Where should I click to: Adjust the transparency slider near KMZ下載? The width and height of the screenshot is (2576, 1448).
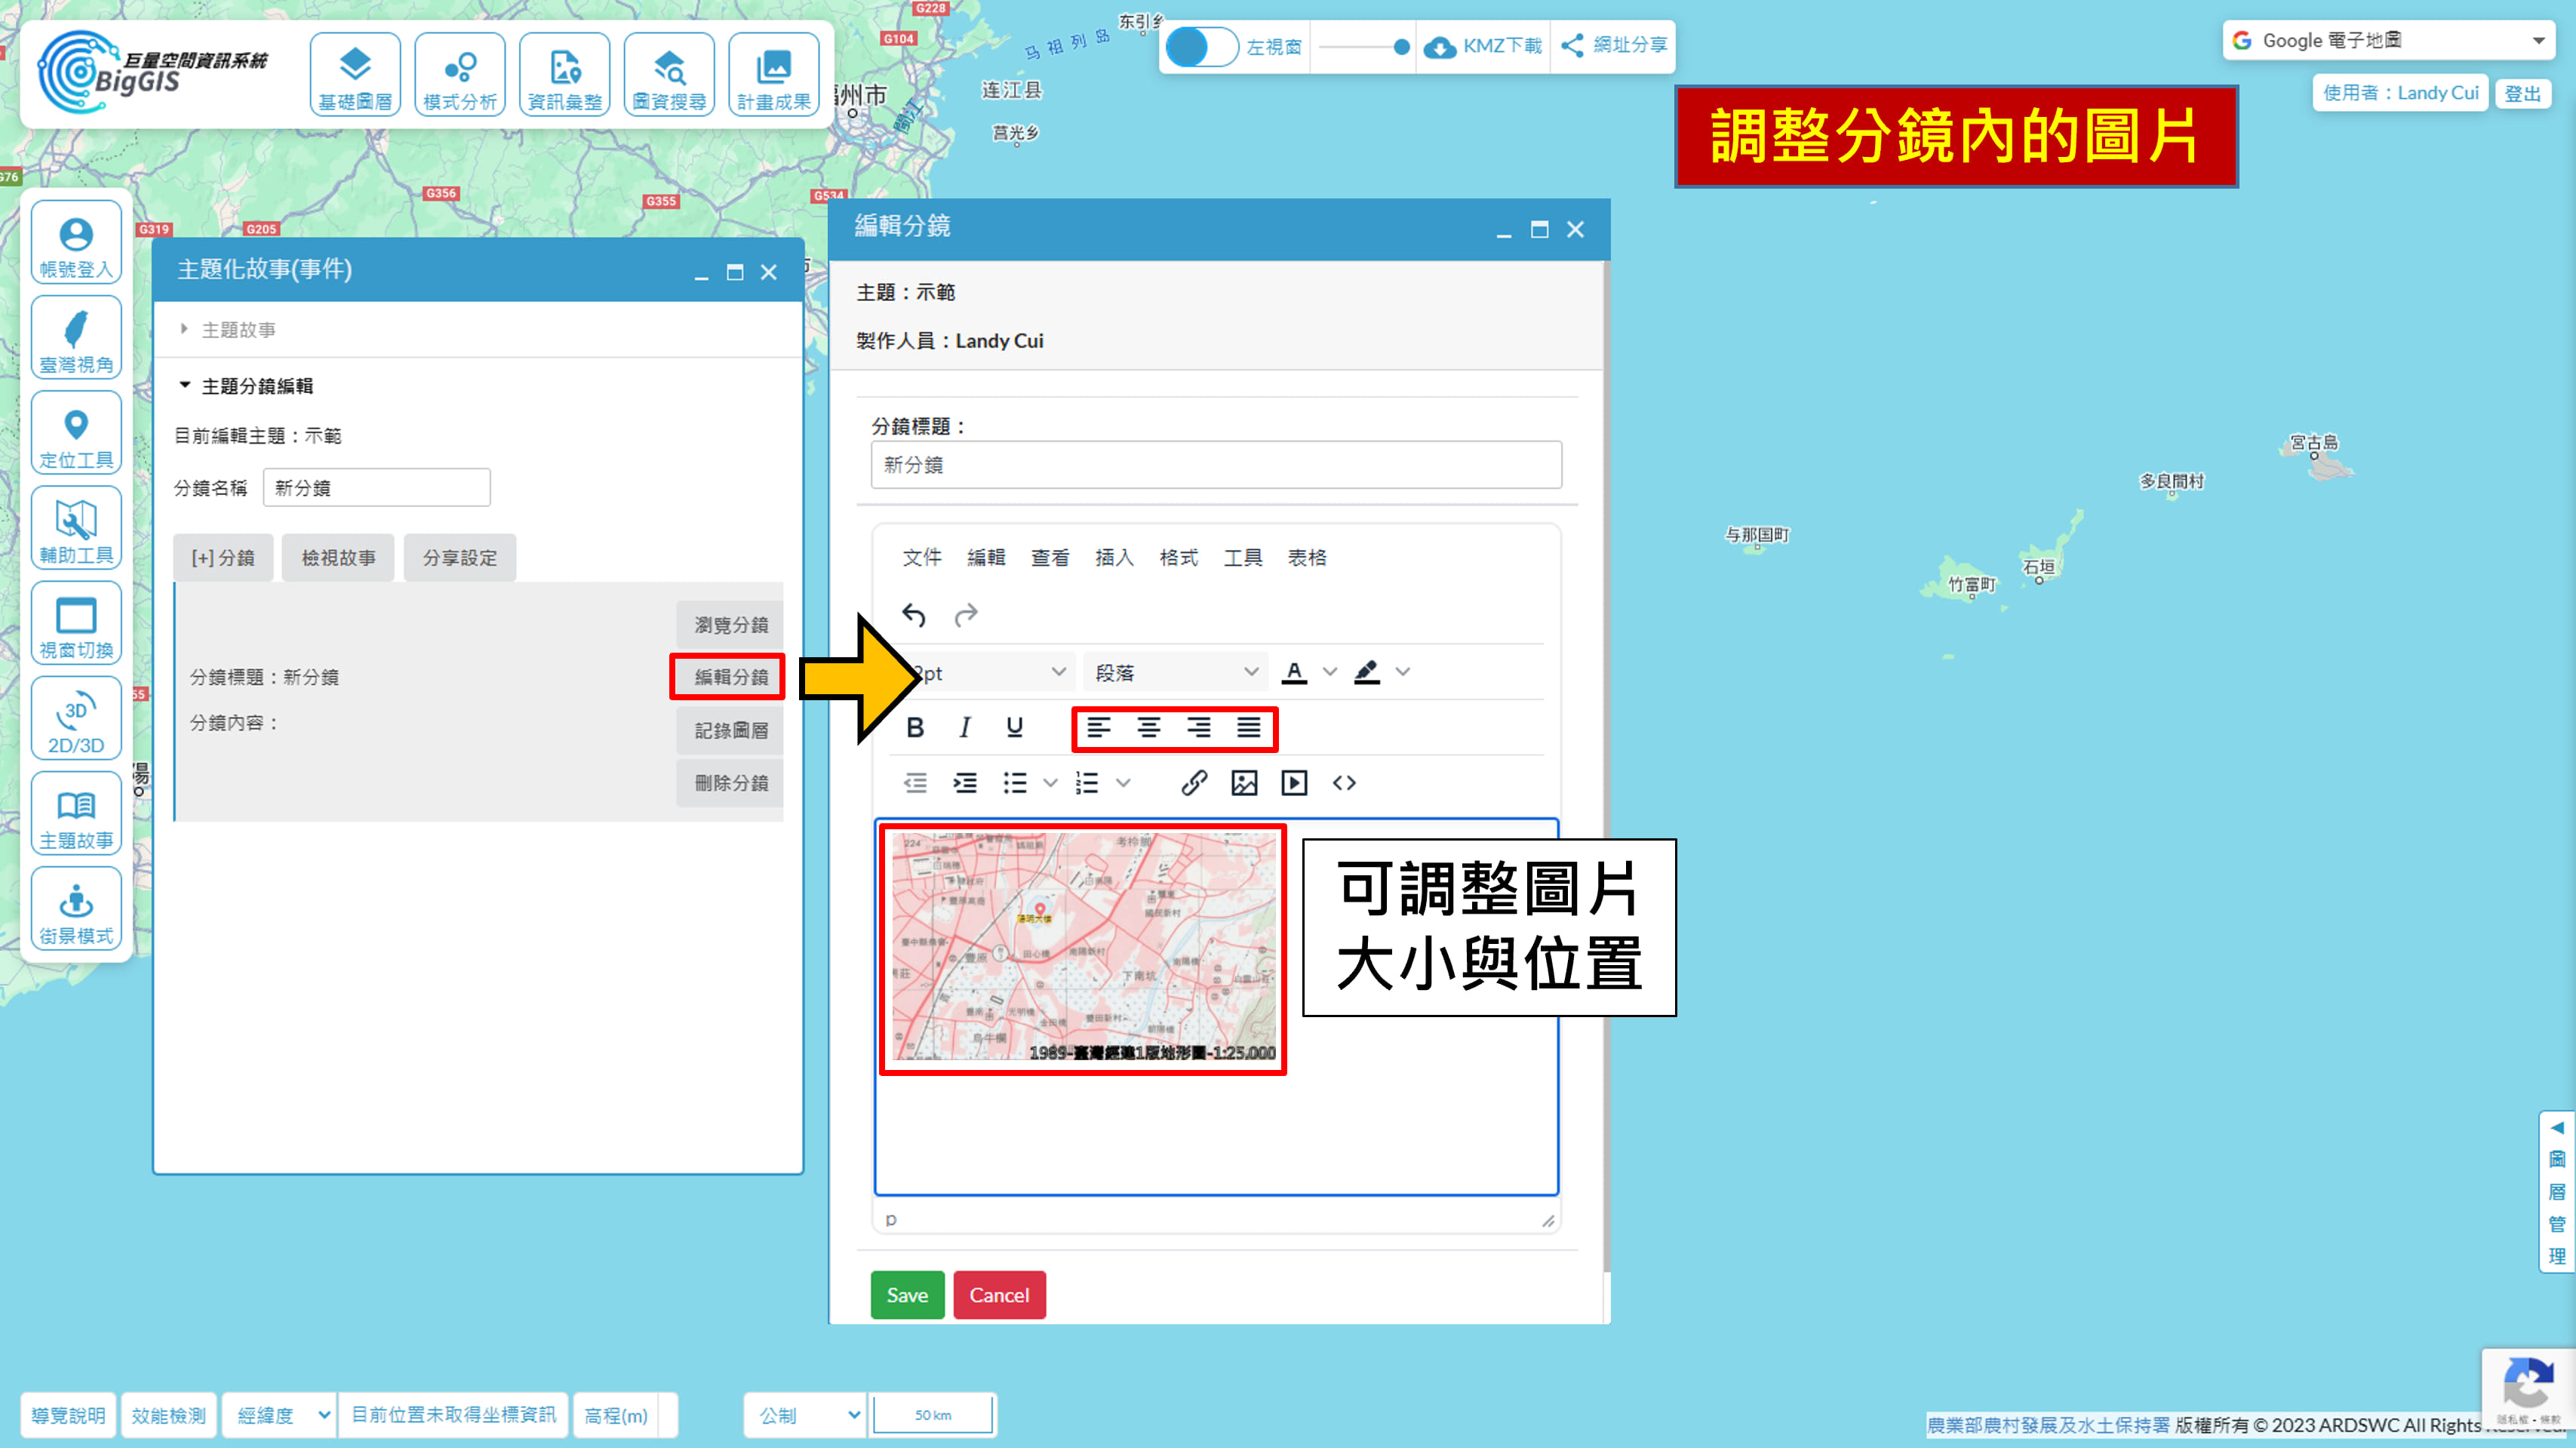coord(1400,47)
